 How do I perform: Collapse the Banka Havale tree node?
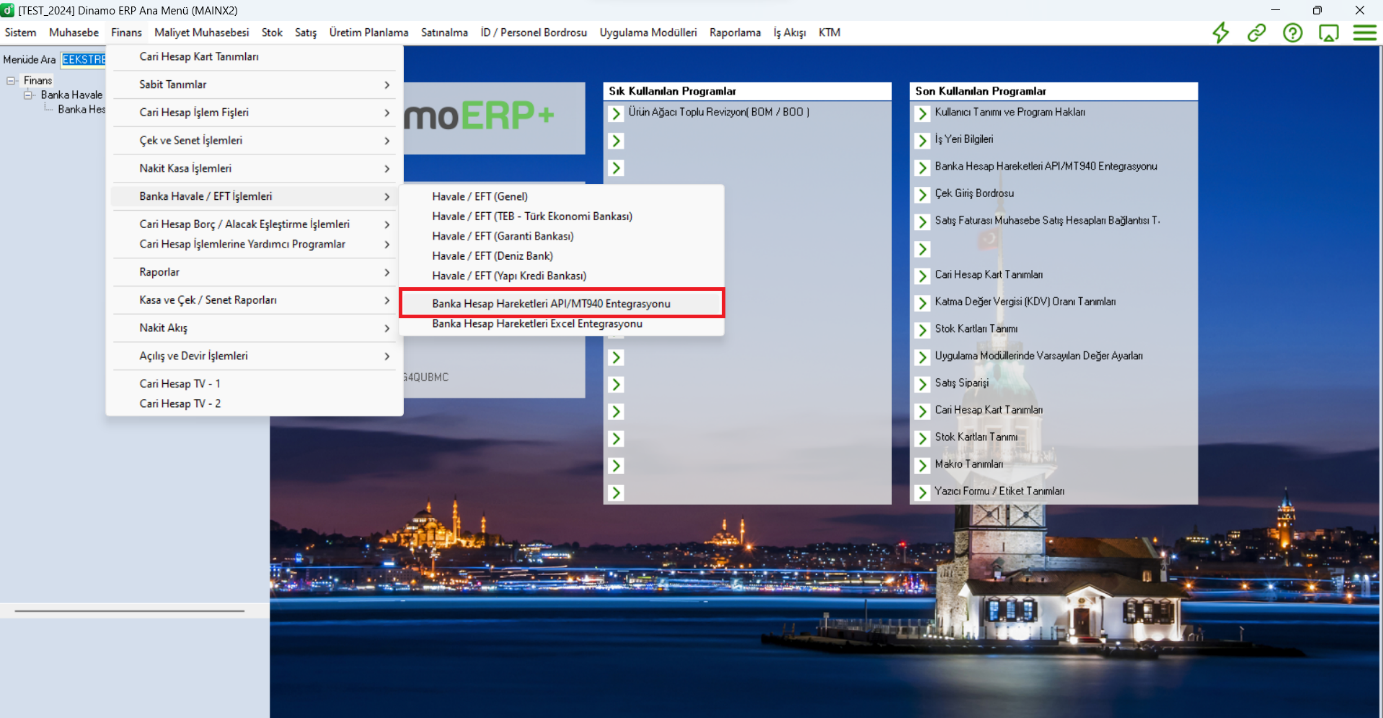coord(29,95)
